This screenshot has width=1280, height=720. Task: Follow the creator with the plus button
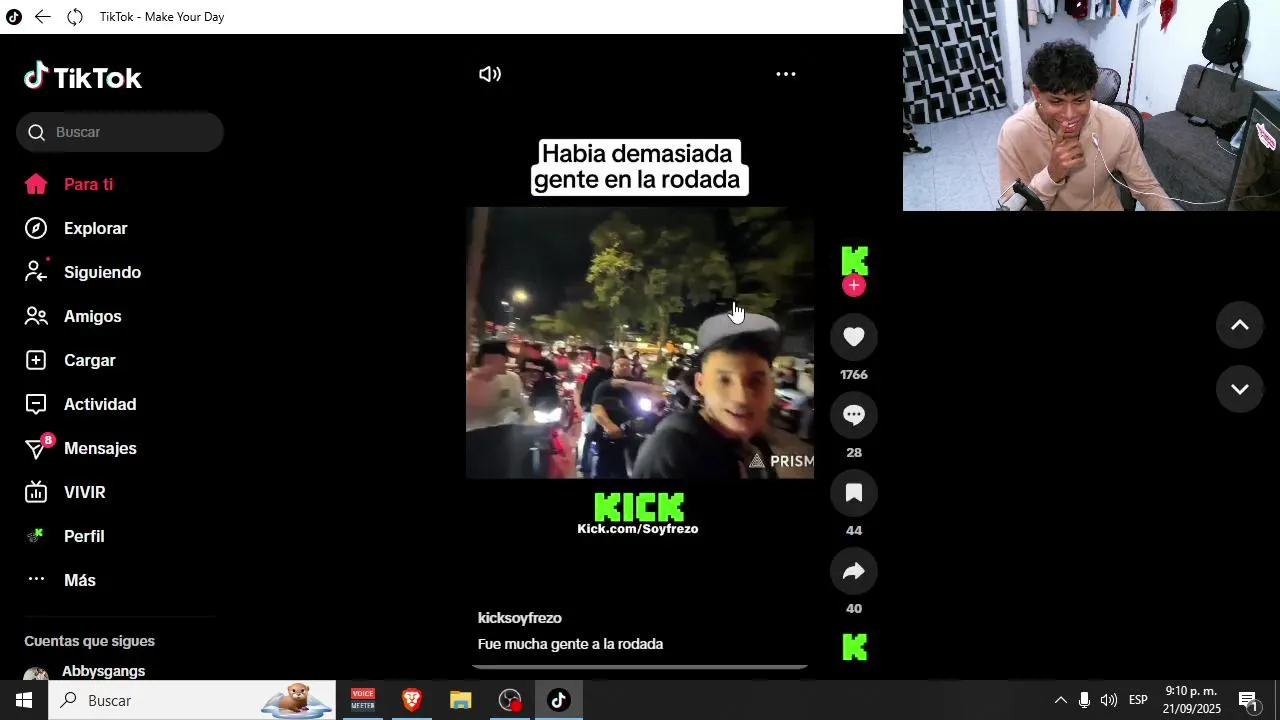(x=854, y=286)
